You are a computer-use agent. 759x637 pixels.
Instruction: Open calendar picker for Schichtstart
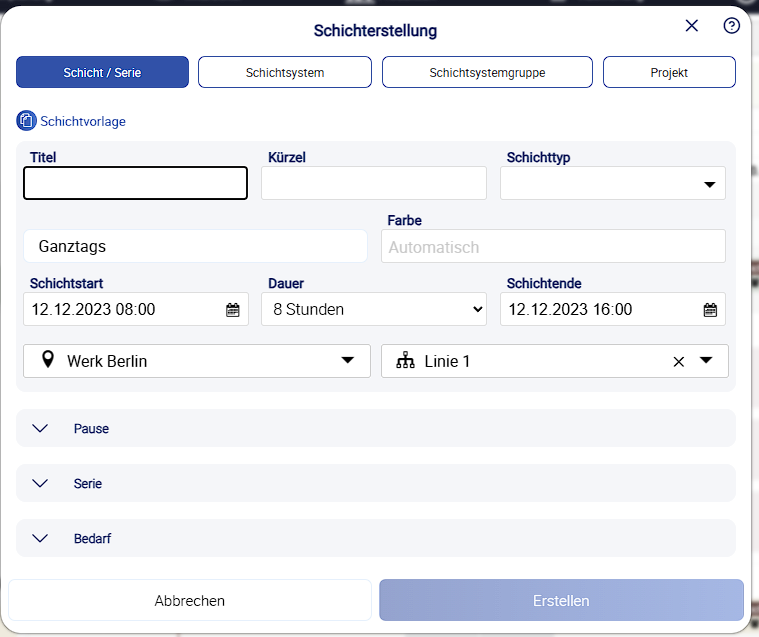[232, 310]
